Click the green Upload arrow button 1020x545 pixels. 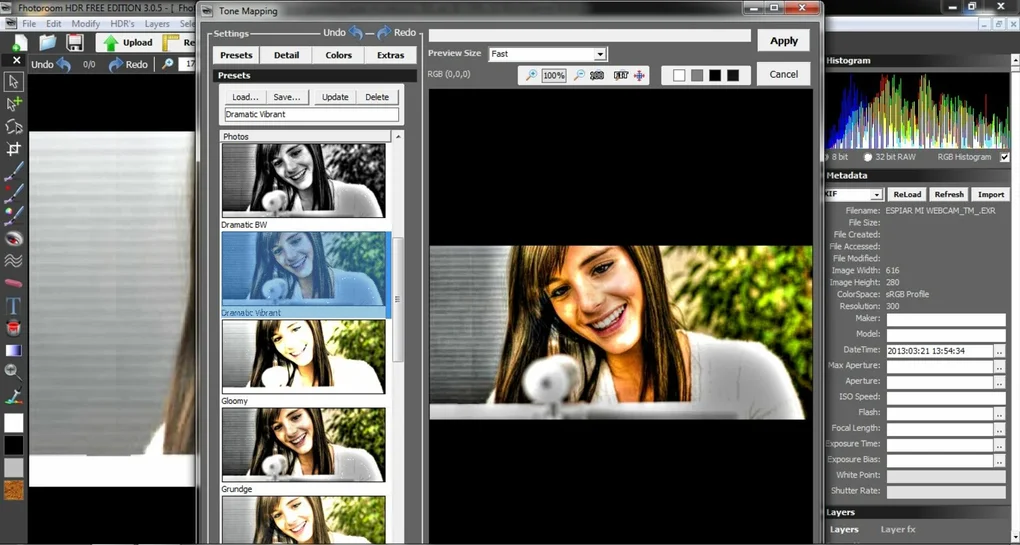coord(128,43)
